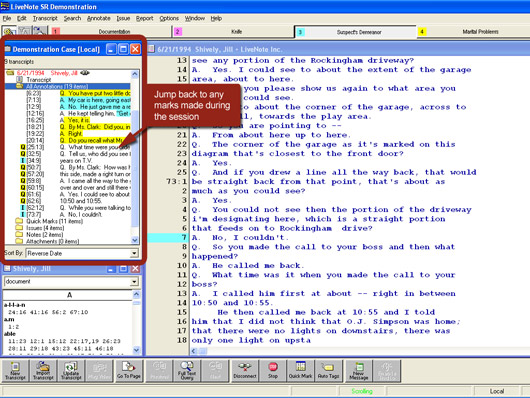Screen dimensions: 530x398
Task: Click the Go To Page toolbar button
Action: (x=128, y=371)
